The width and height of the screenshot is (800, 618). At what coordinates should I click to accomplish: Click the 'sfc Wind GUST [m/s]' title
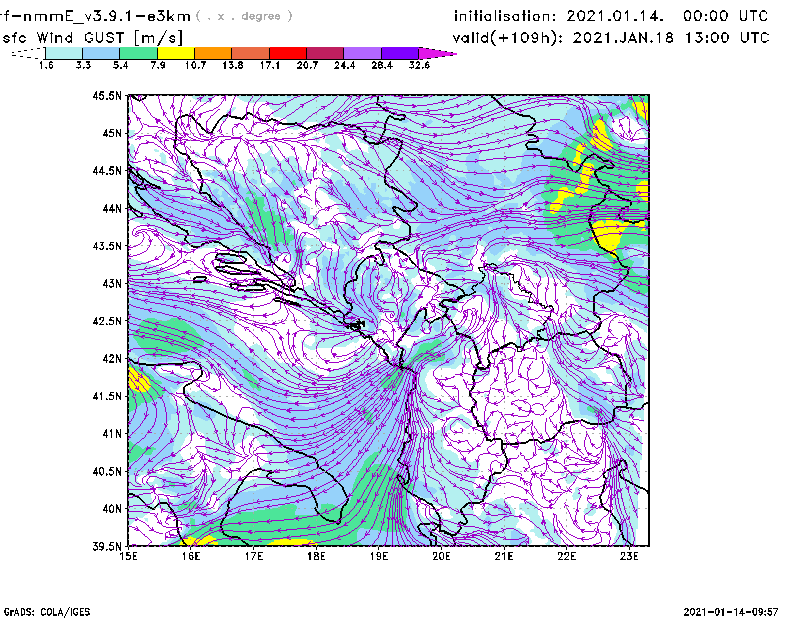click(92, 38)
